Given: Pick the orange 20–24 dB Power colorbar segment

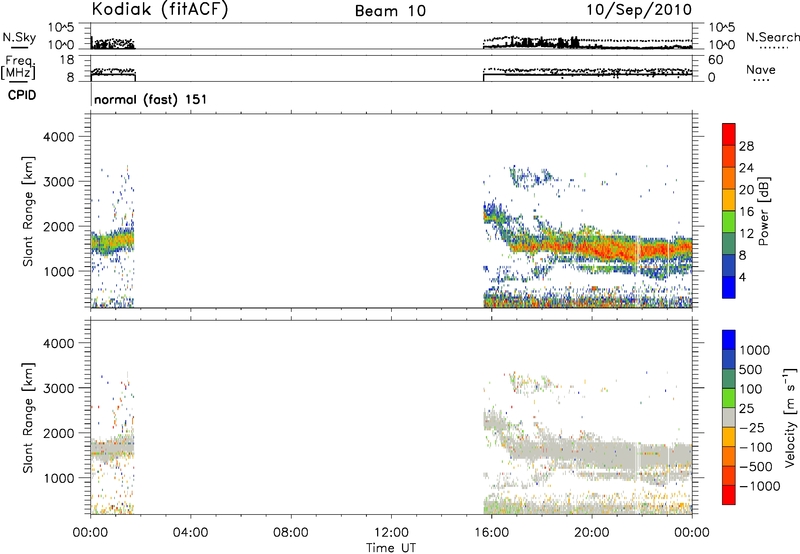Looking at the screenshot, I should point(729,178).
